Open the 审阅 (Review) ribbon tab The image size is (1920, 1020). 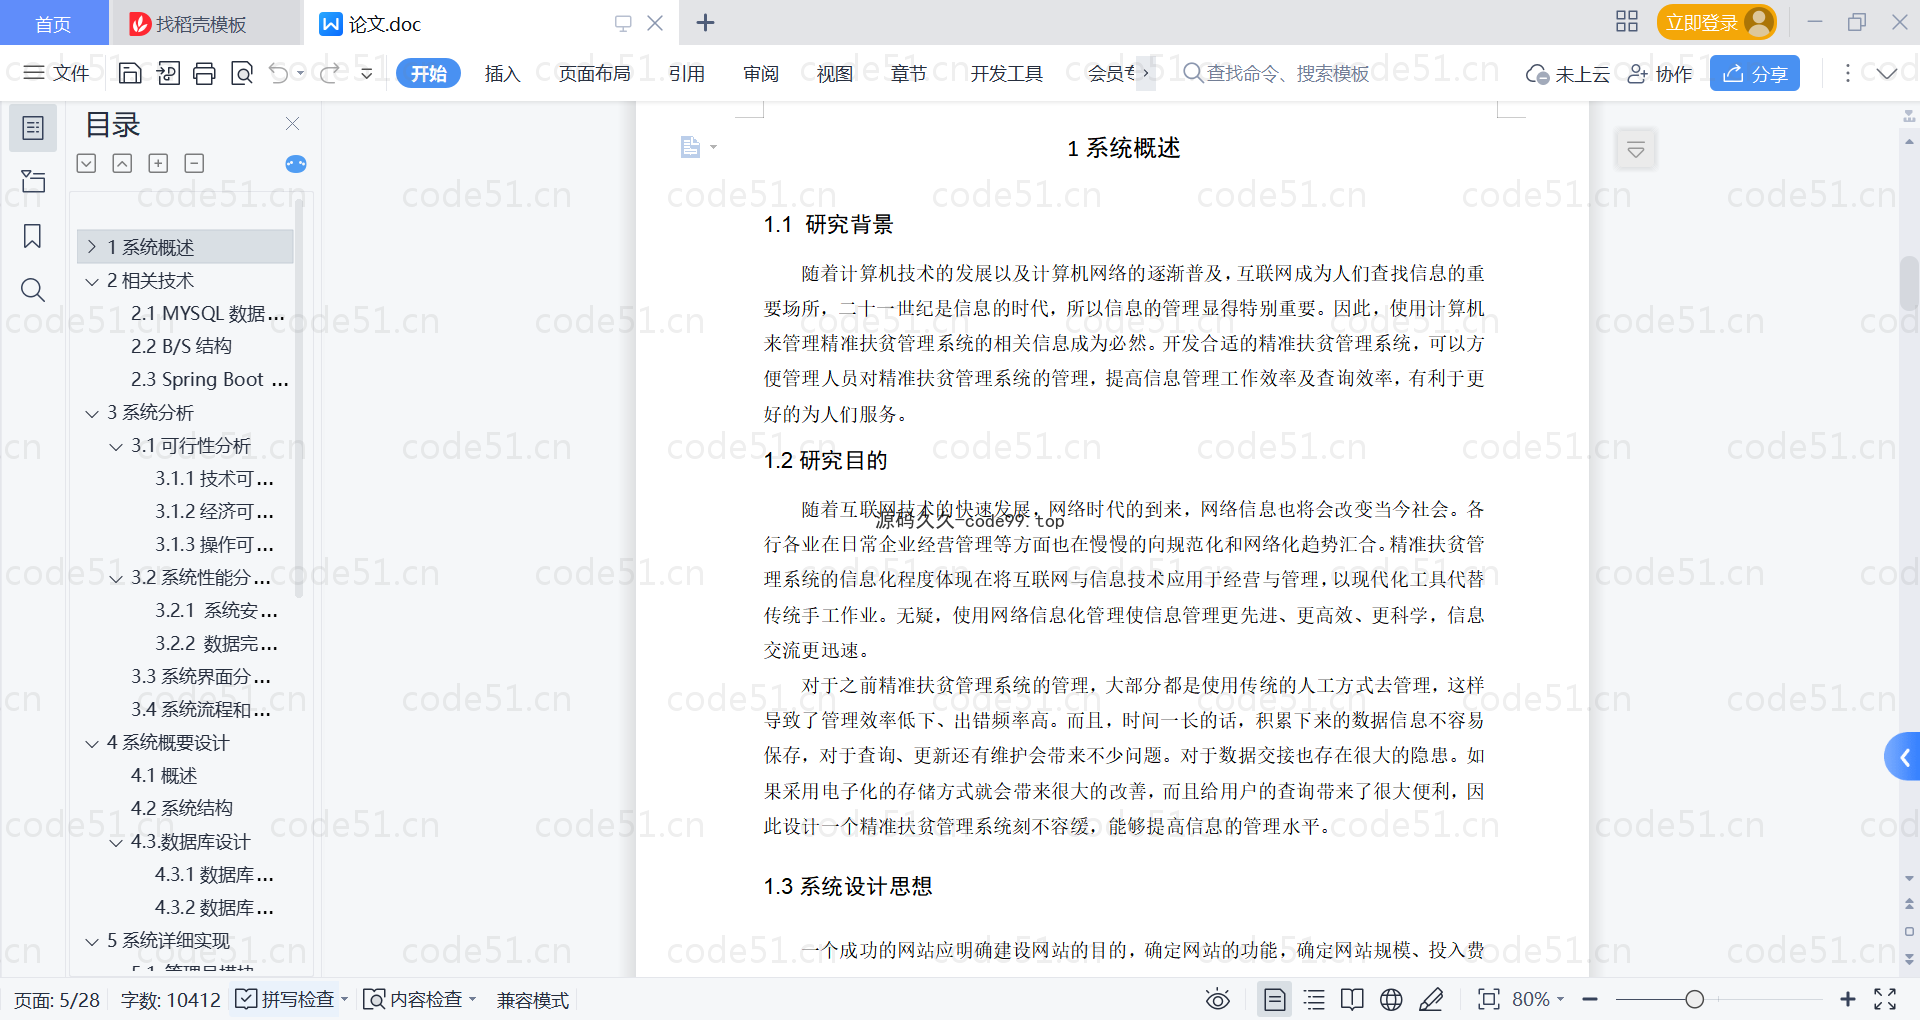(x=761, y=73)
